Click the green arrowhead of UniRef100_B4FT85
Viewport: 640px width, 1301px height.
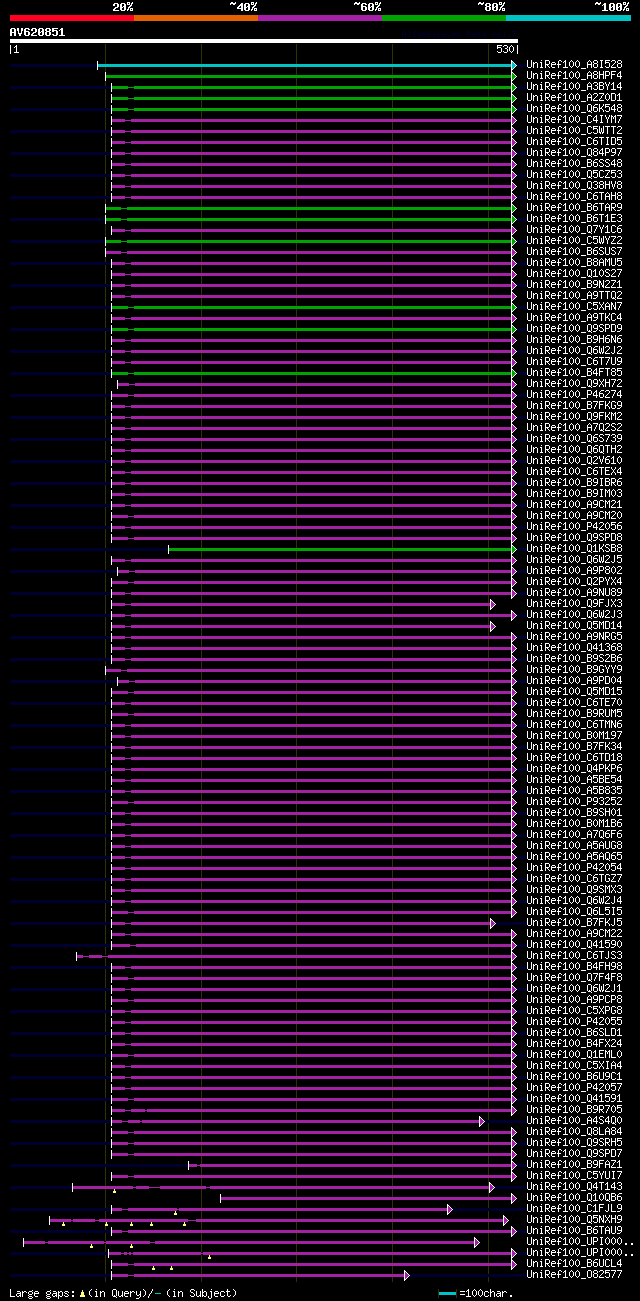[x=514, y=372]
